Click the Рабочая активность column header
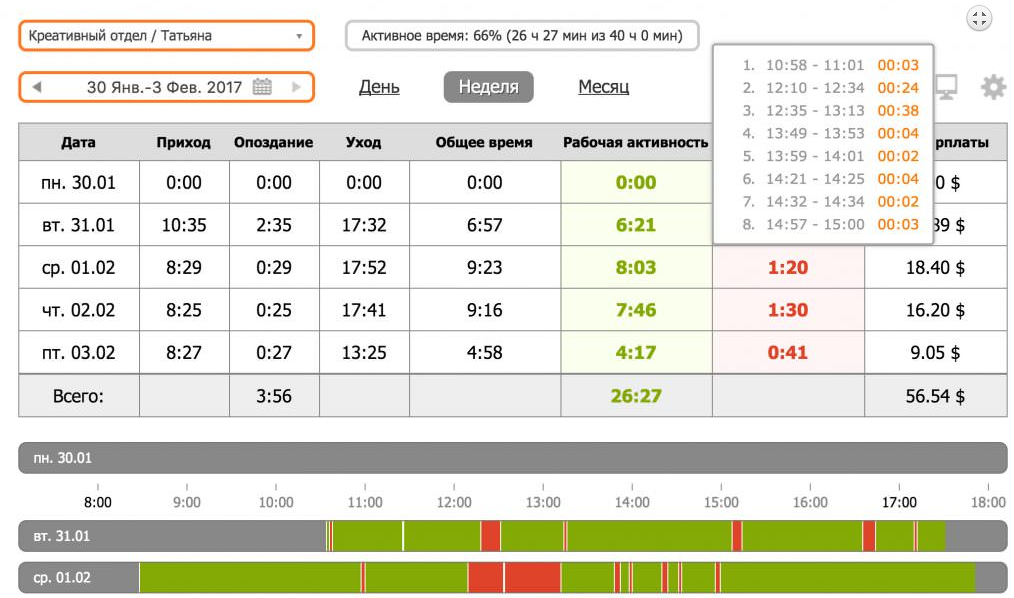 (636, 142)
